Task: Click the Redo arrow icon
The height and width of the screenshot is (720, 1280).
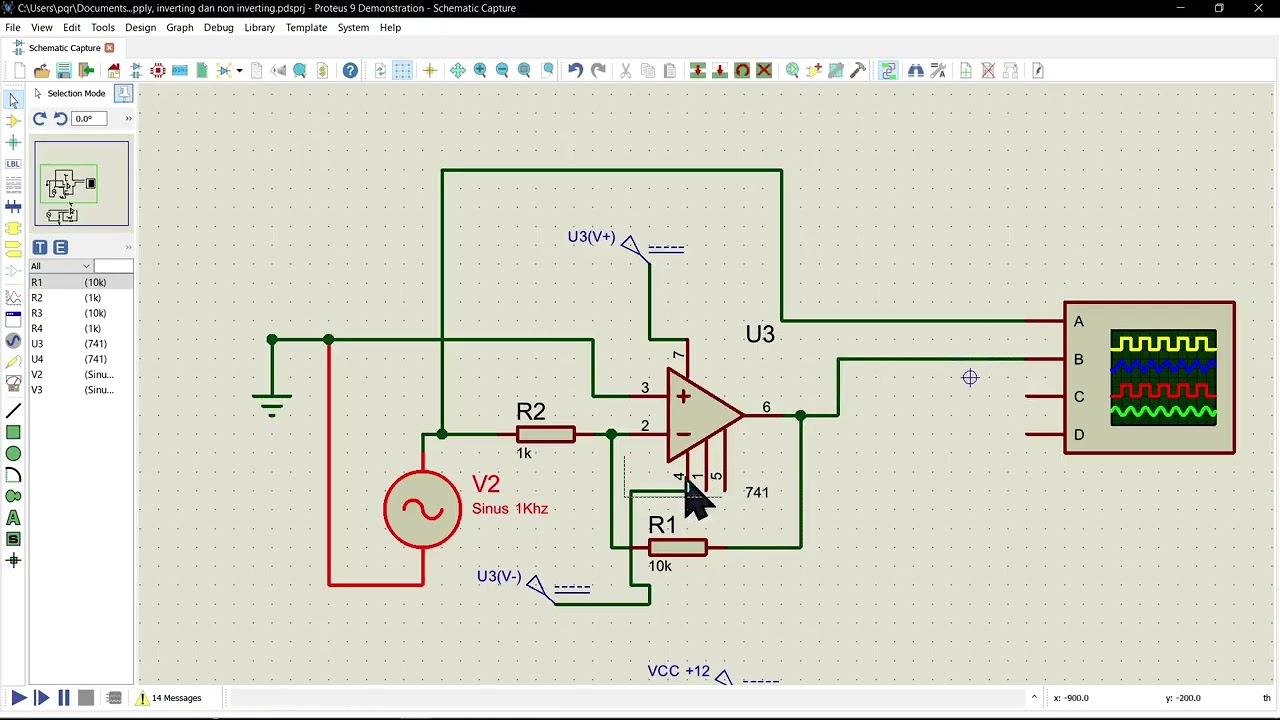Action: pos(598,70)
